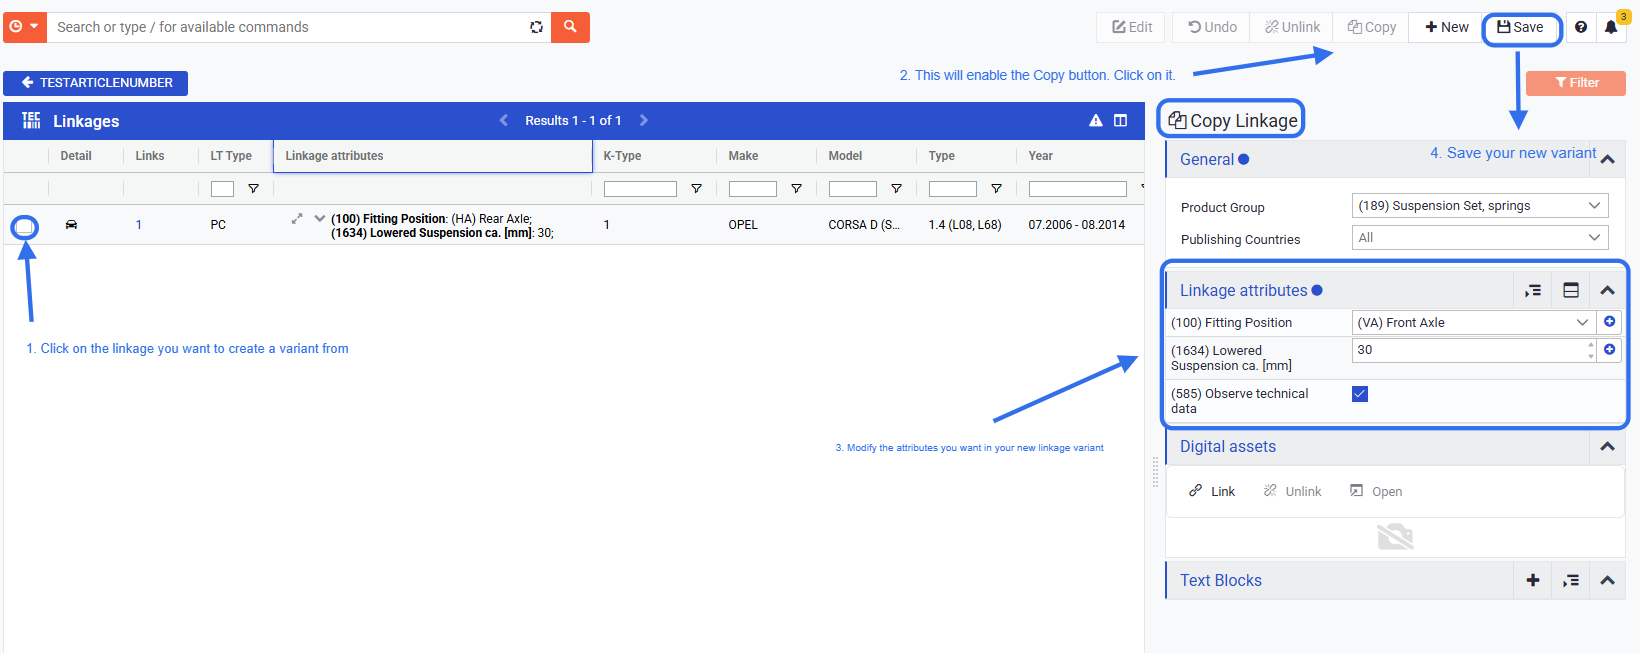
Task: Open the K-Type filter funnel
Action: click(696, 189)
